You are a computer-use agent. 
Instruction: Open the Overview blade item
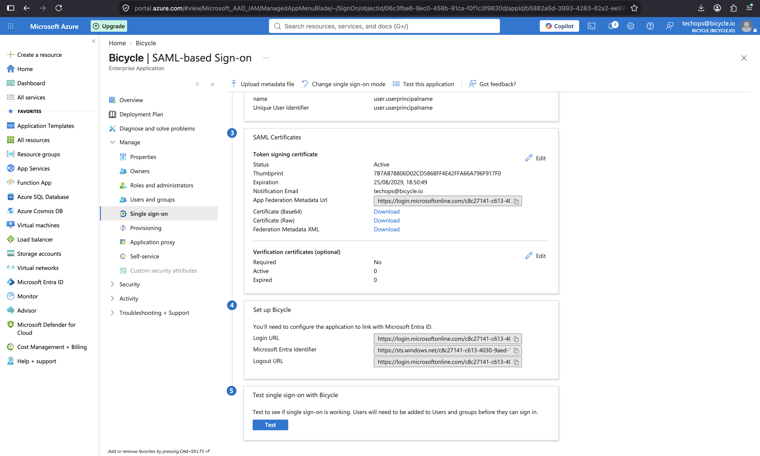(131, 100)
